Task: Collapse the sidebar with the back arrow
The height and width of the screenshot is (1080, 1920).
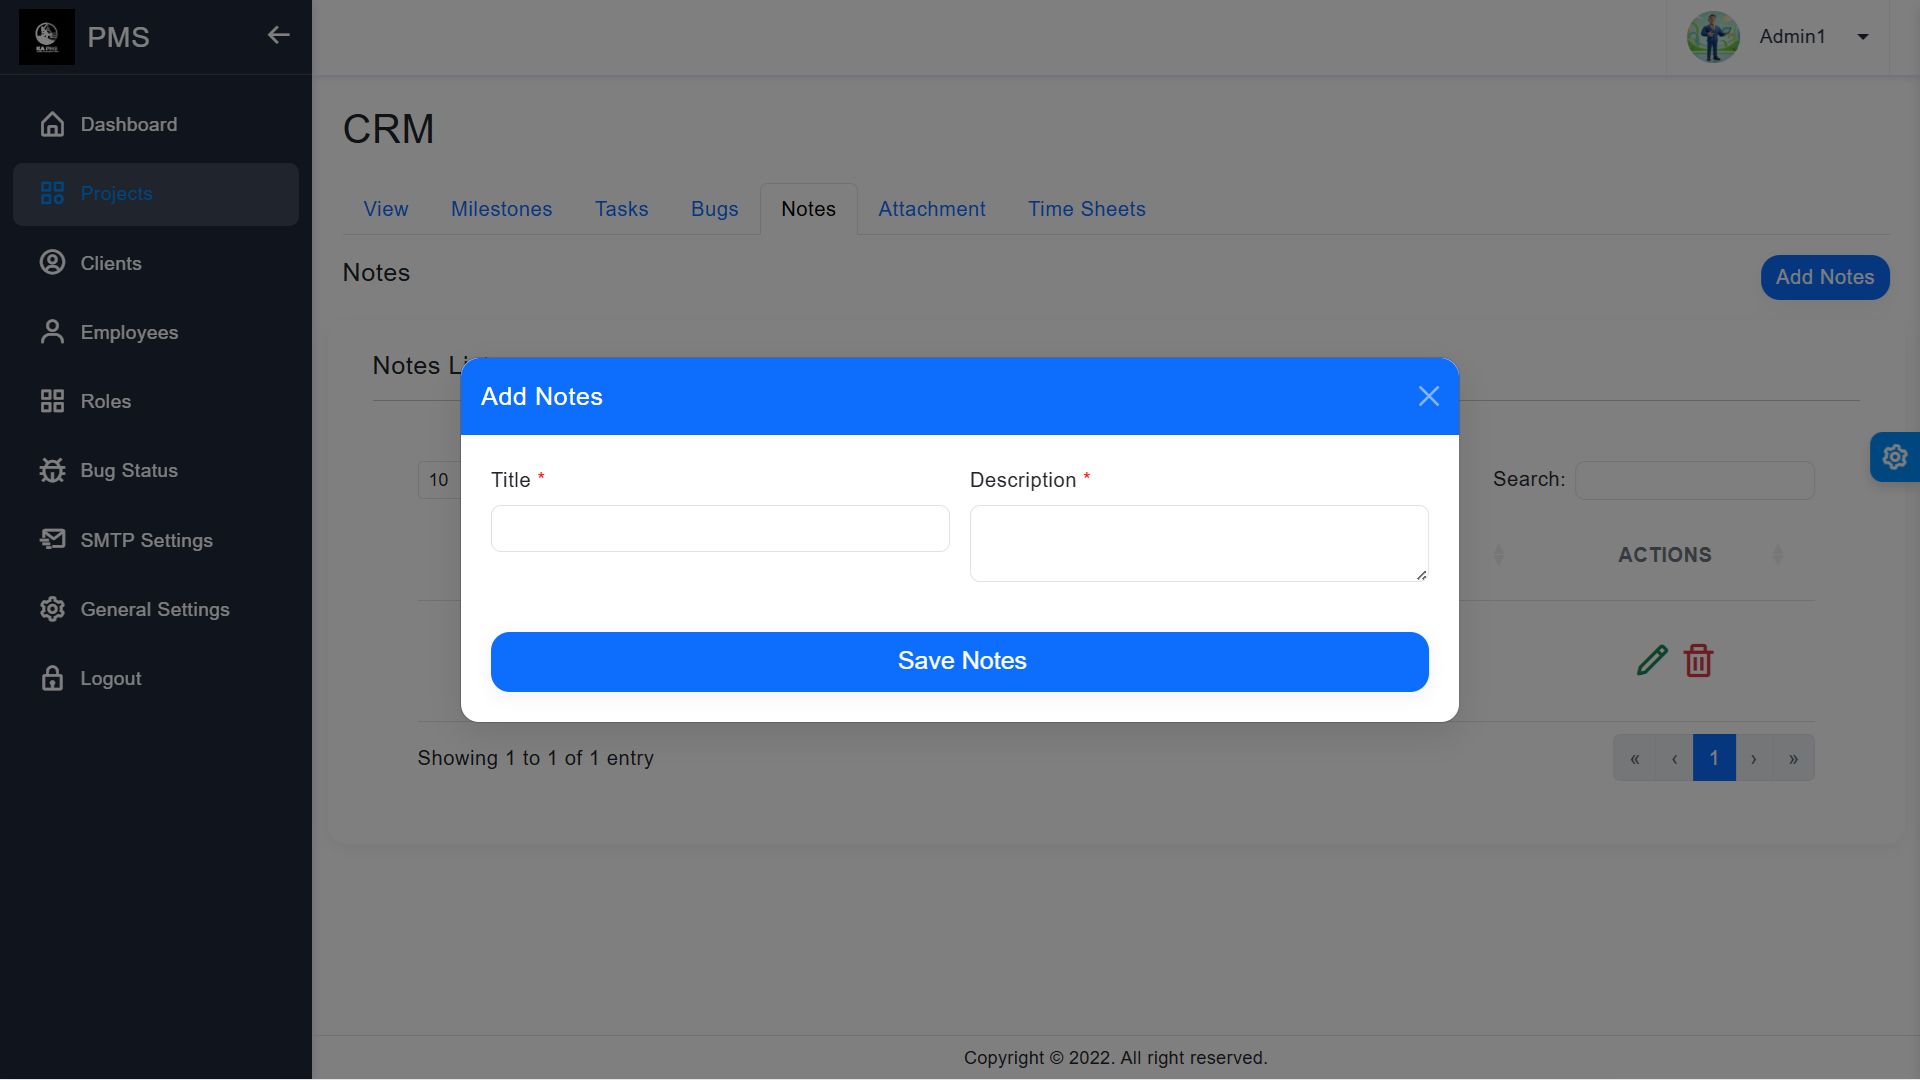Action: pos(278,36)
